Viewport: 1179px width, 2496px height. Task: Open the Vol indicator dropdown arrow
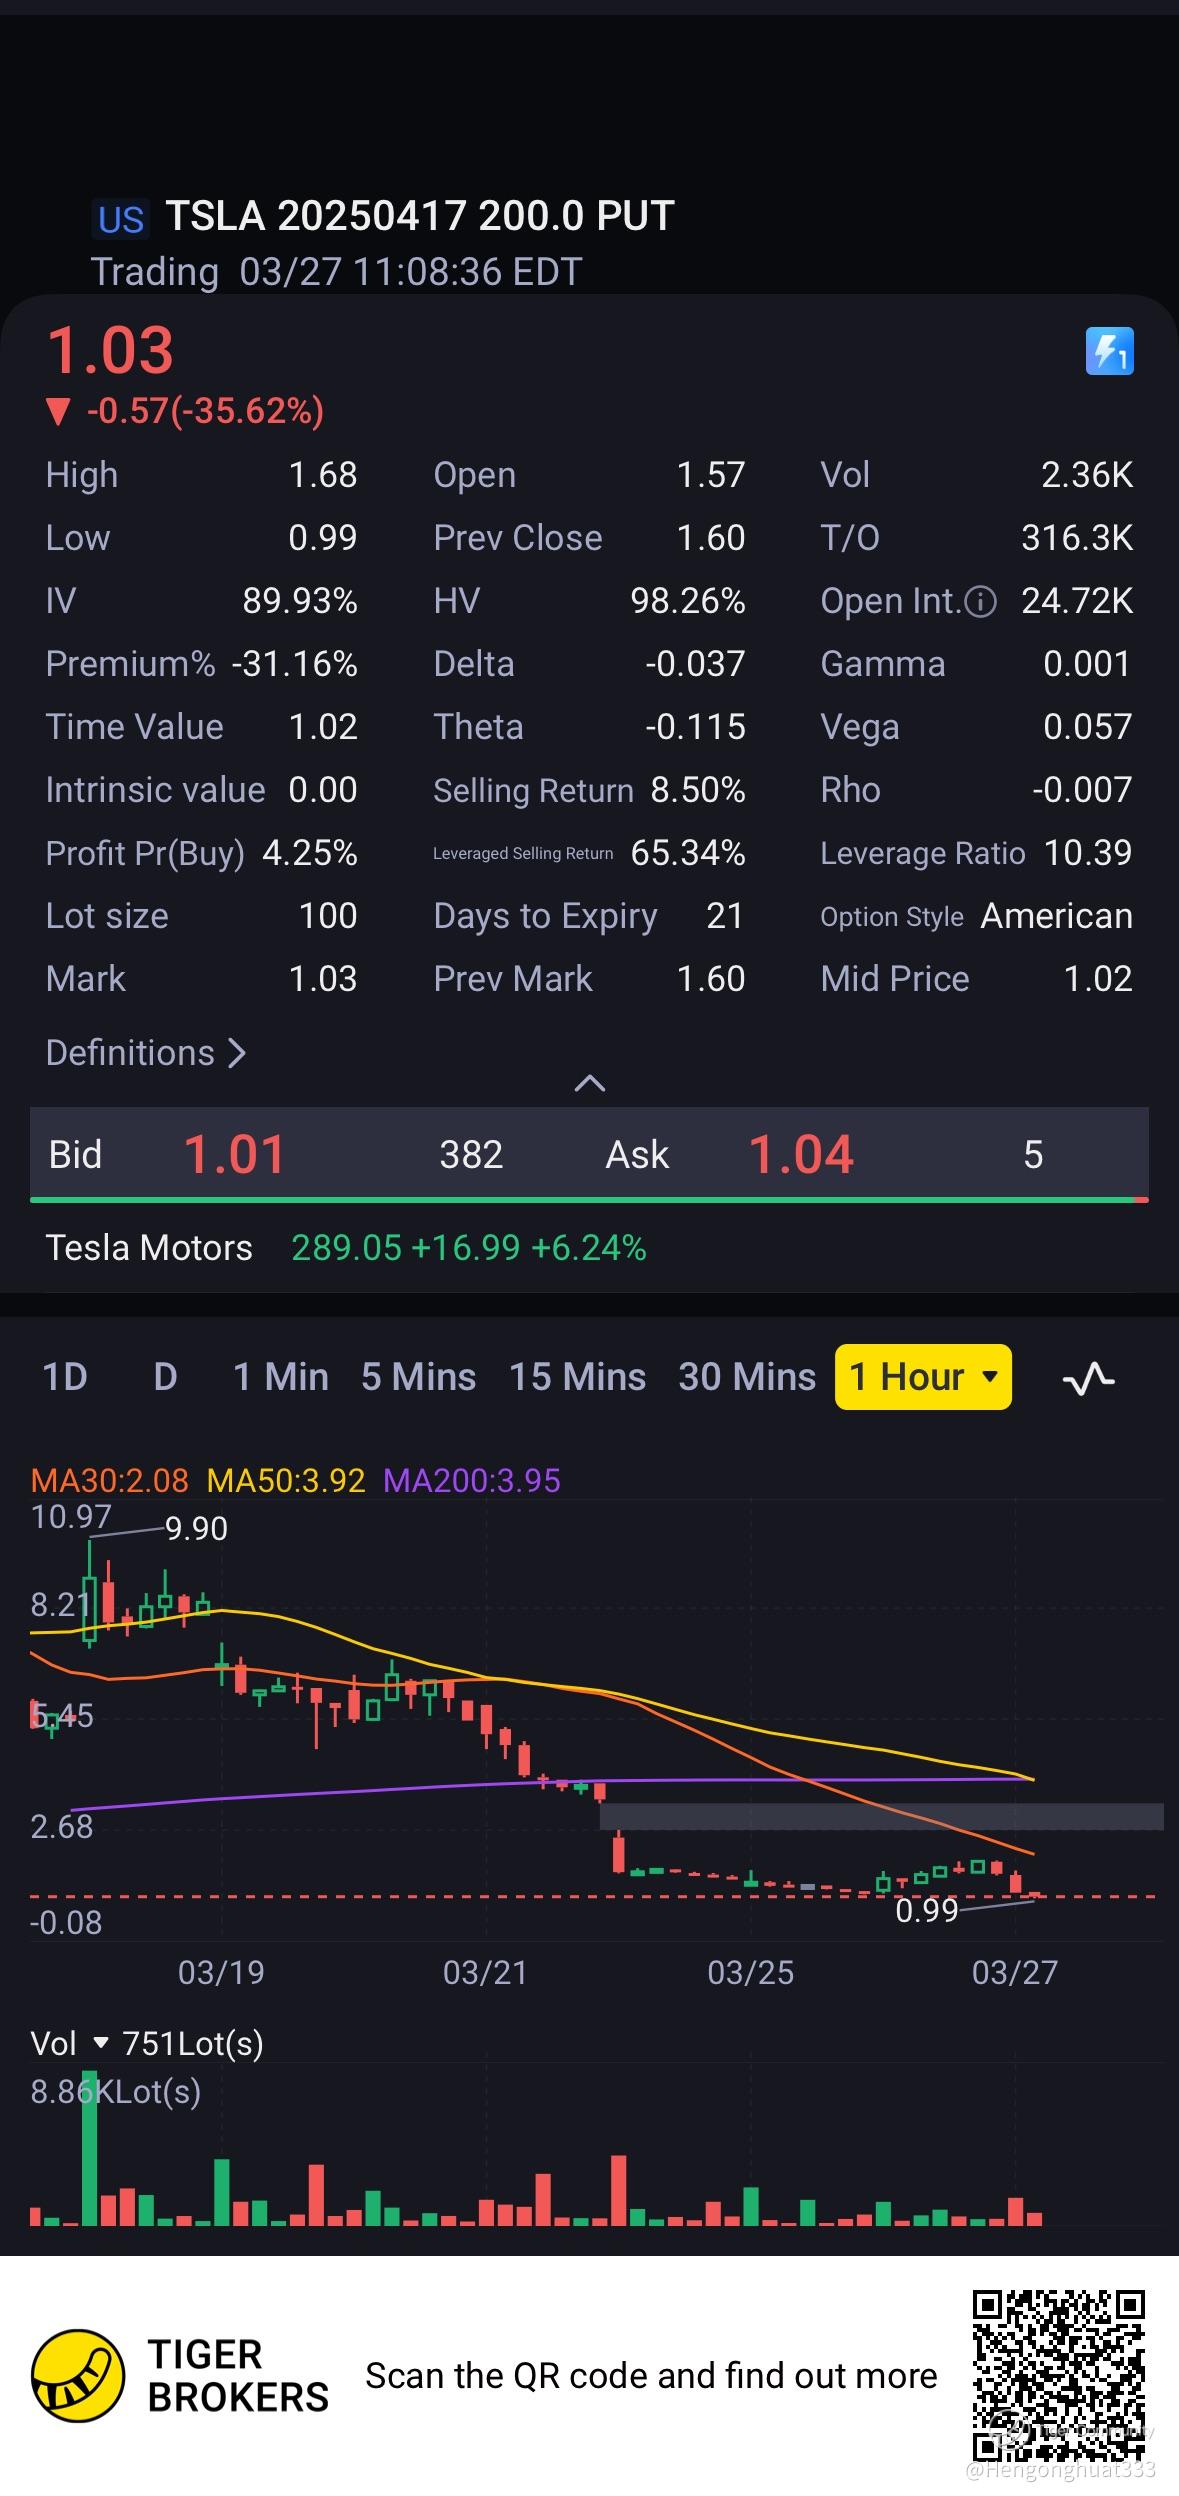coord(100,2044)
